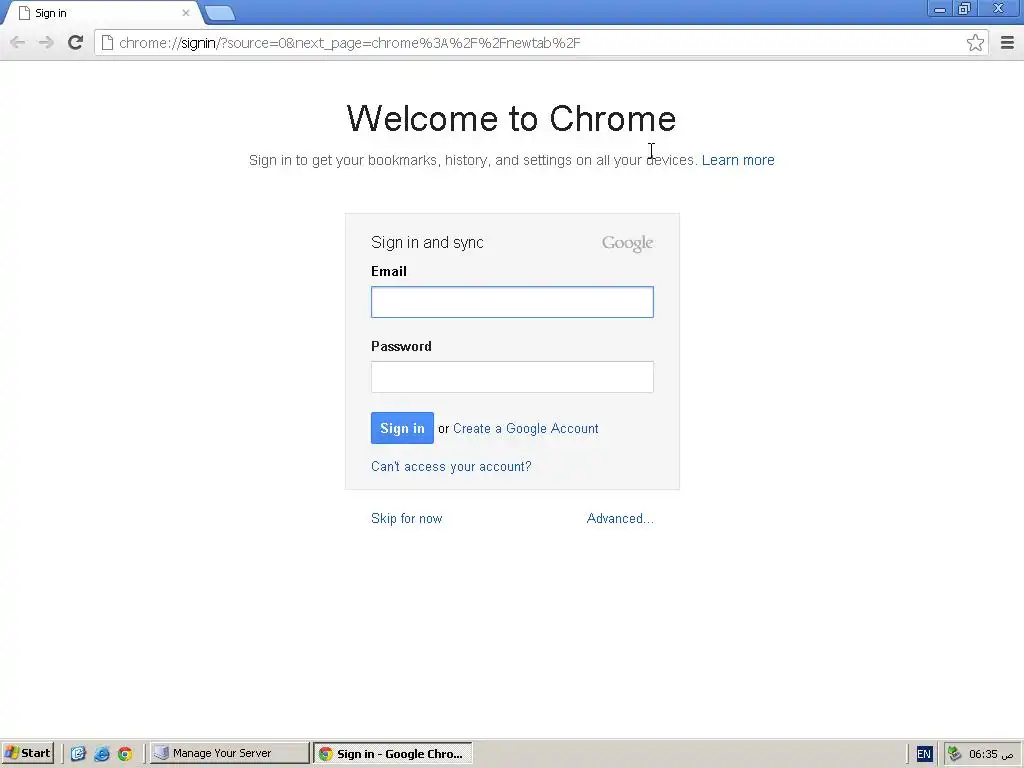This screenshot has height=768, width=1024.
Task: Switch to Manage Your Server window
Action: pos(229,753)
